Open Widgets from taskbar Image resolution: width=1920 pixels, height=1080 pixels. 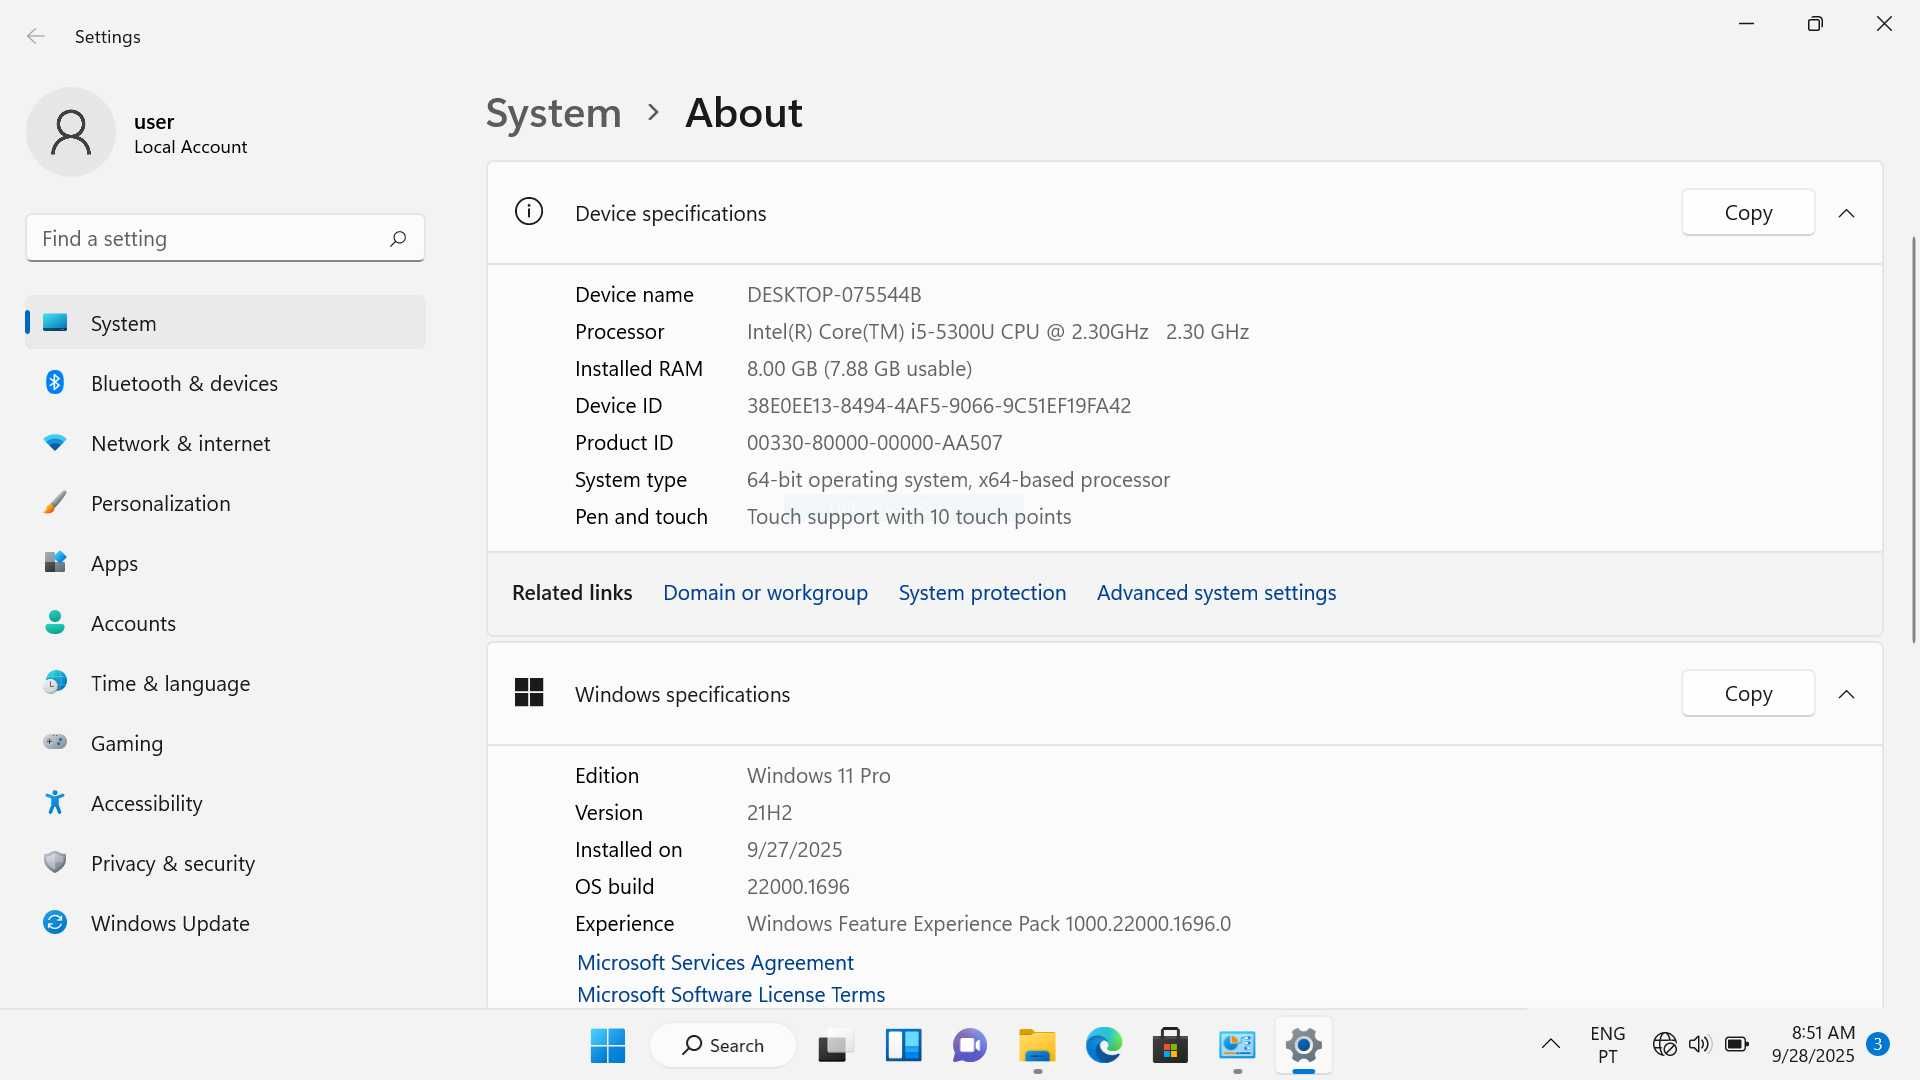click(904, 1046)
